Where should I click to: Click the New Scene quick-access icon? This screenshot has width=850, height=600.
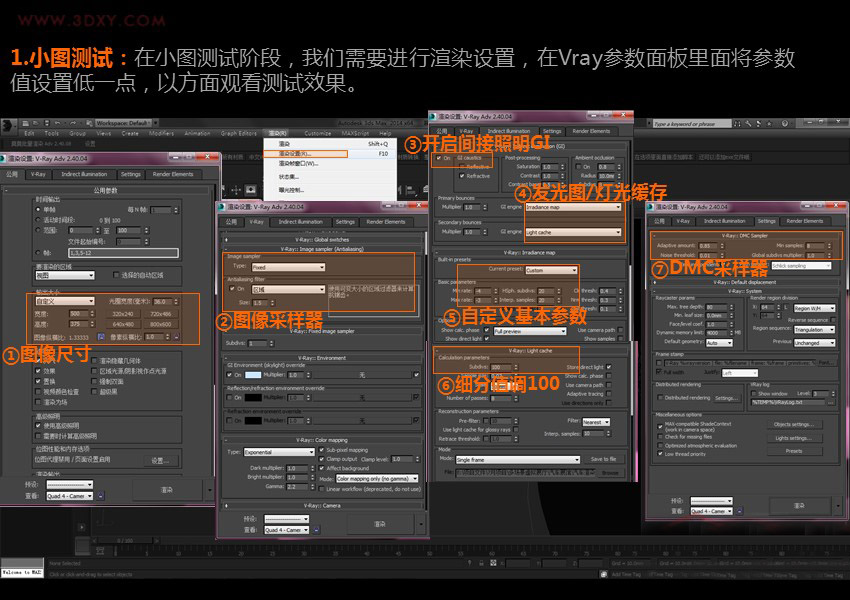point(24,124)
